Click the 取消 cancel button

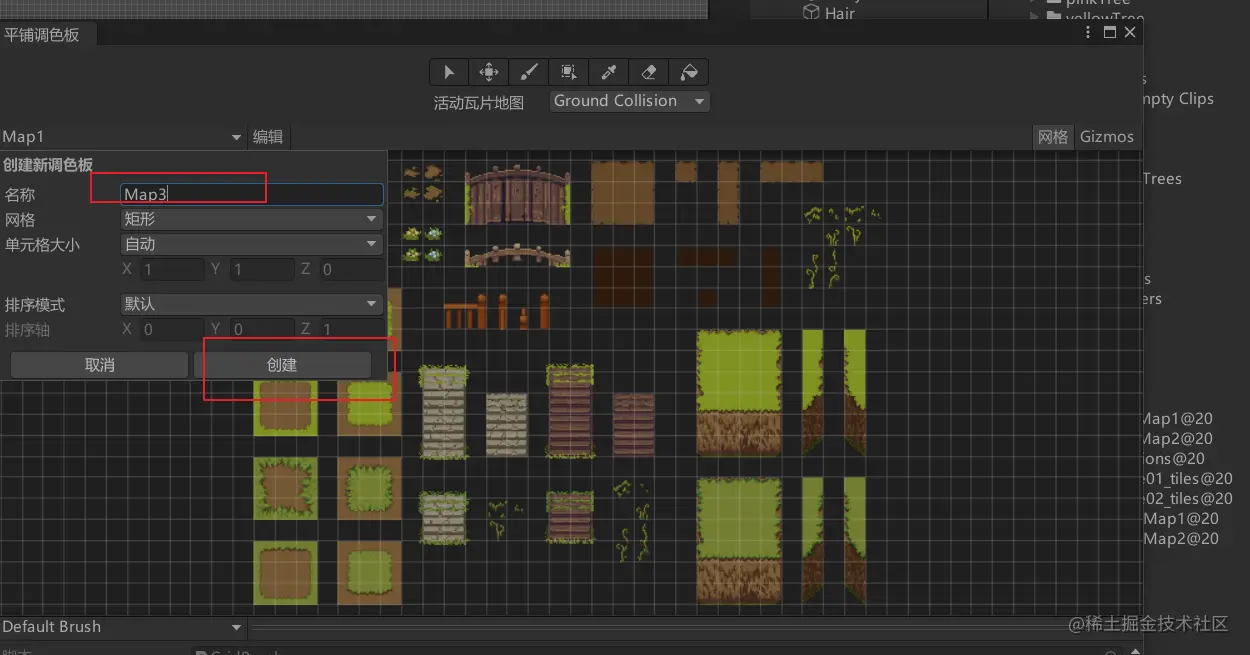click(99, 365)
